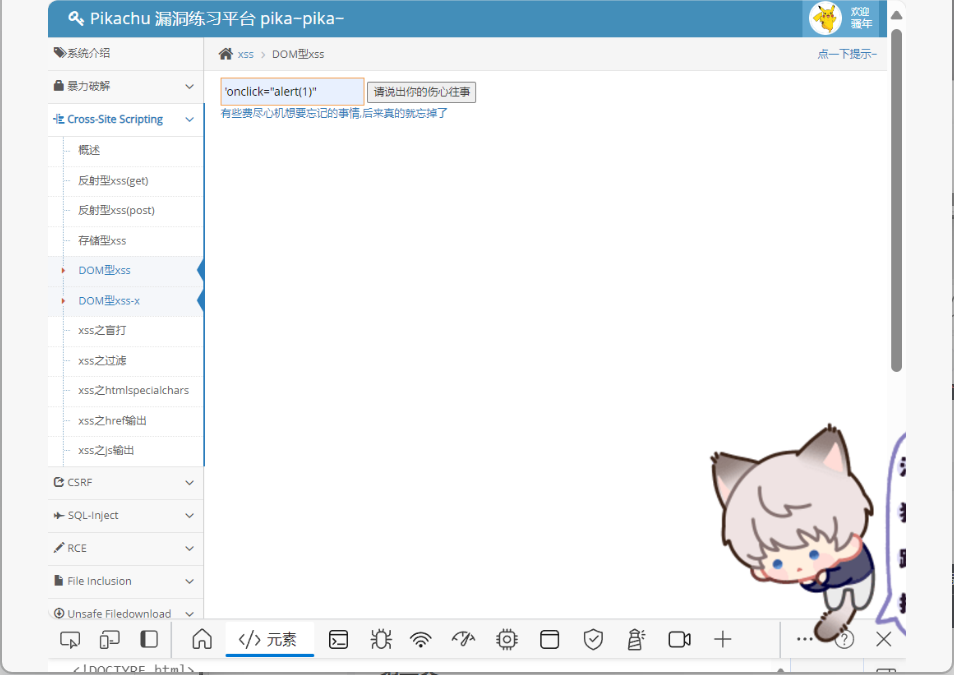Open the Network wifi icon panel

[x=420, y=640]
